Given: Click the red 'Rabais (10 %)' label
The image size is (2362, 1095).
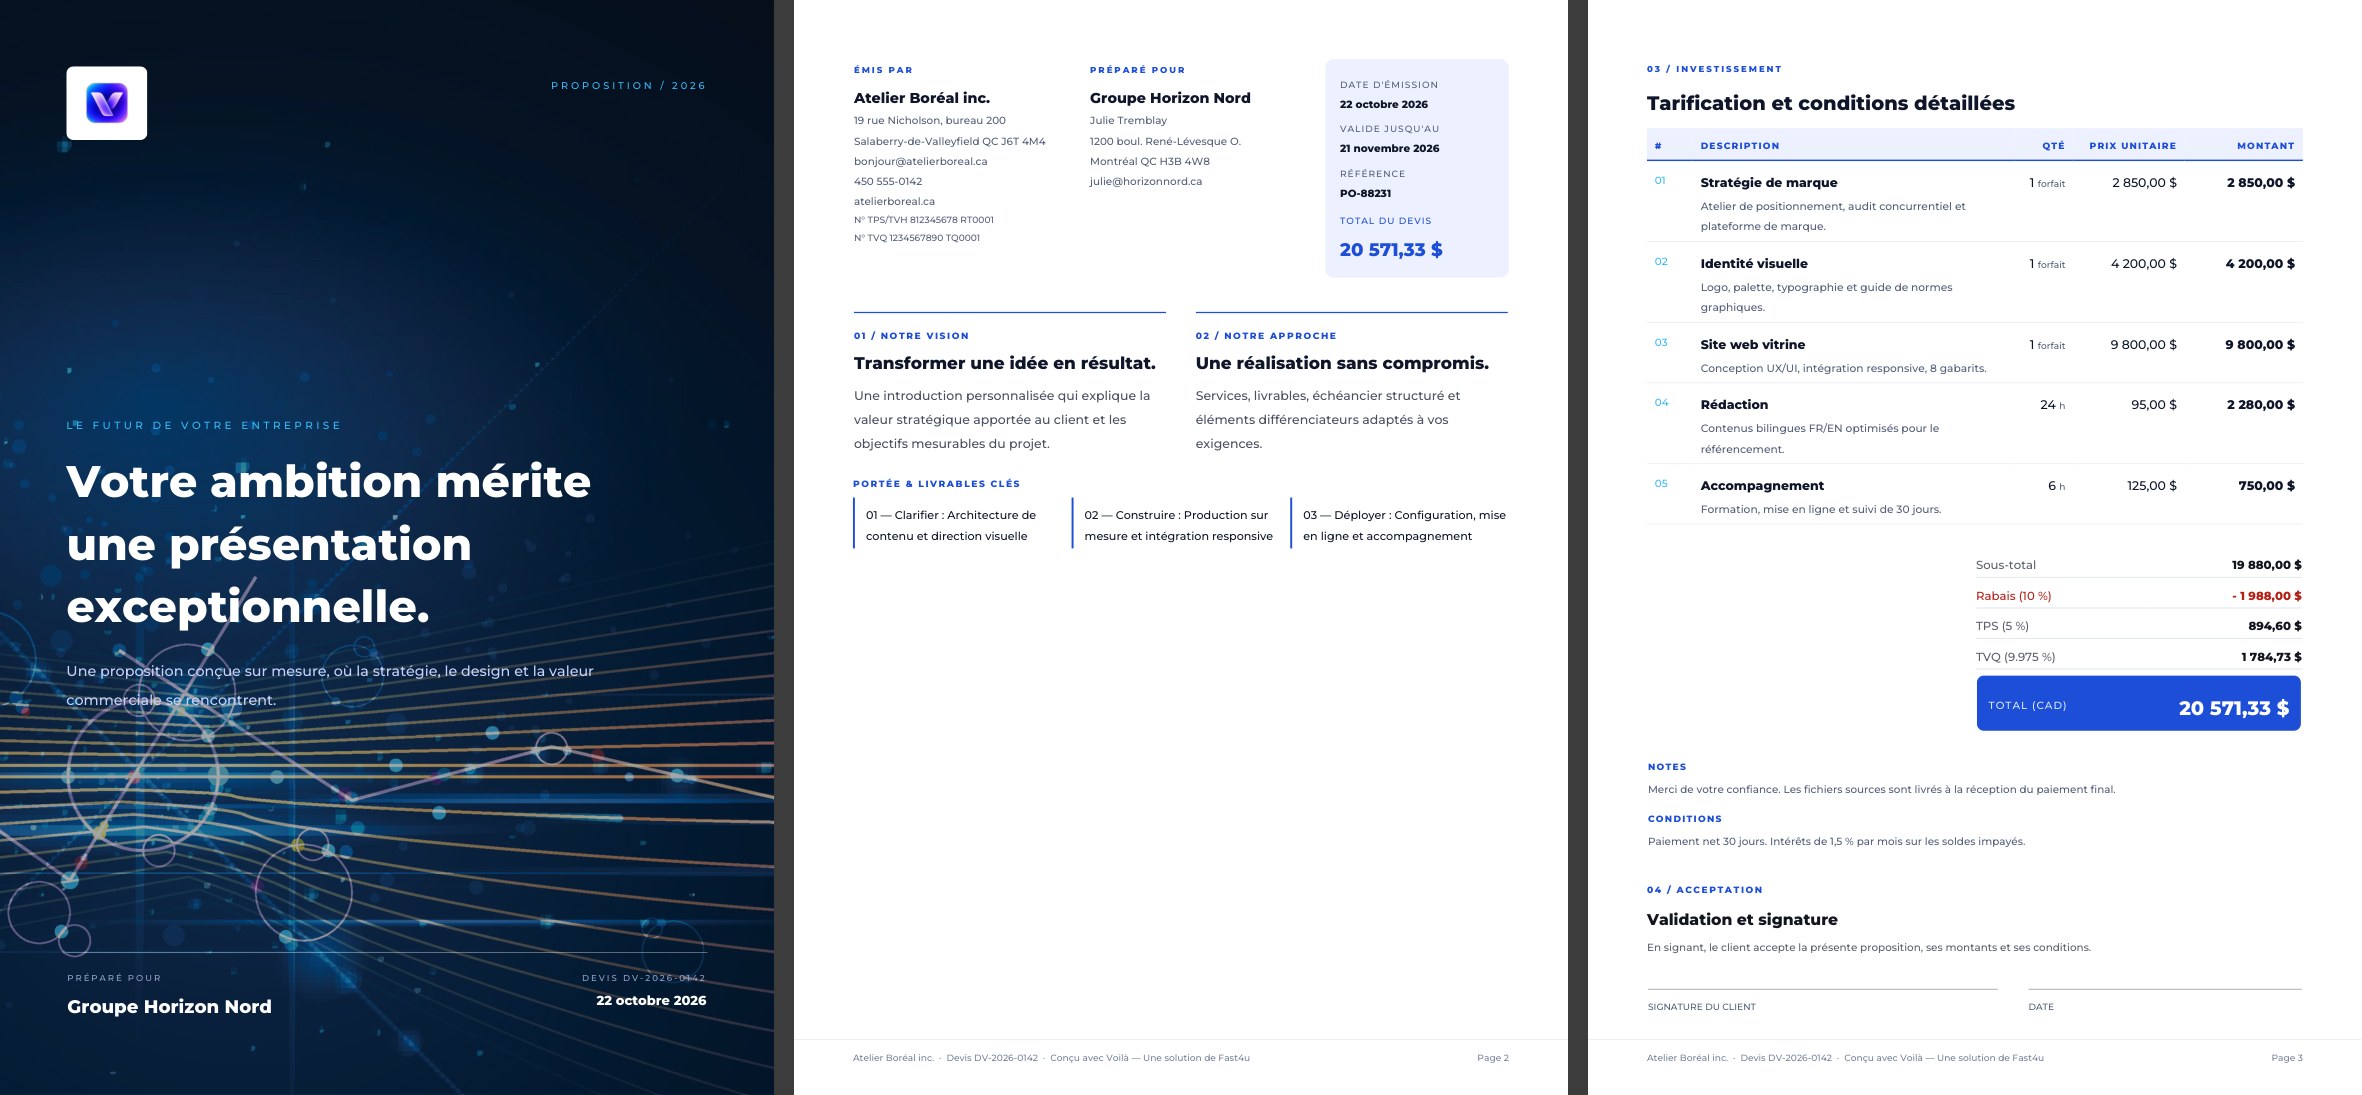Looking at the screenshot, I should [x=2013, y=596].
